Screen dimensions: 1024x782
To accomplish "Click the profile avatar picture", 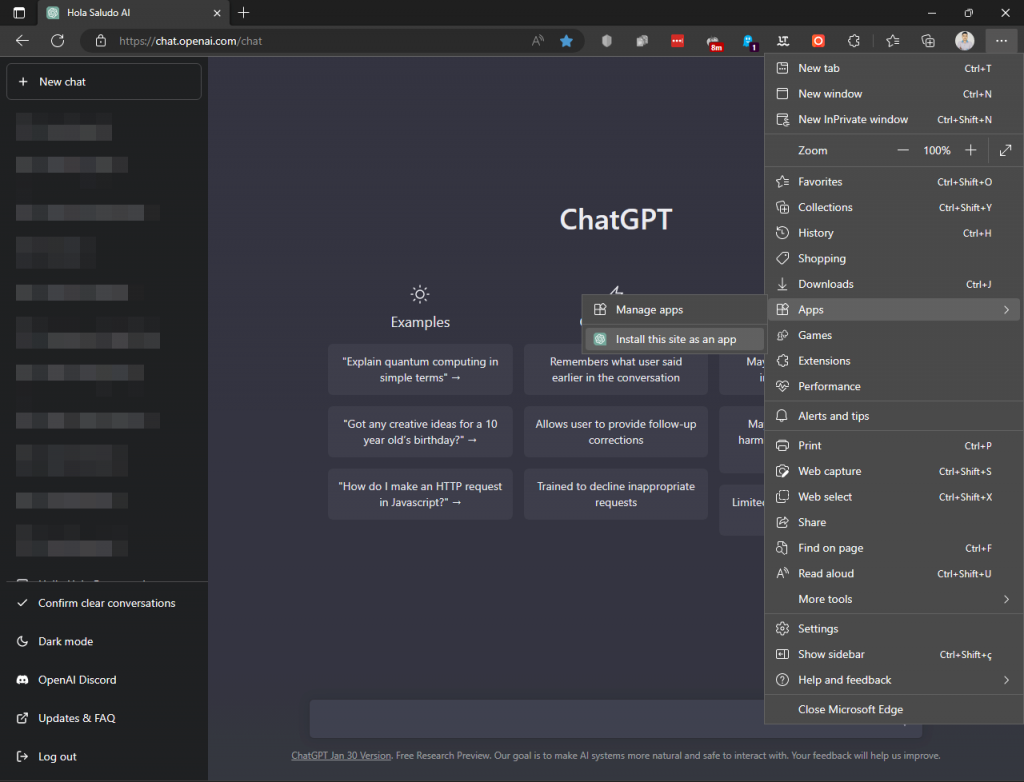I will coord(965,41).
